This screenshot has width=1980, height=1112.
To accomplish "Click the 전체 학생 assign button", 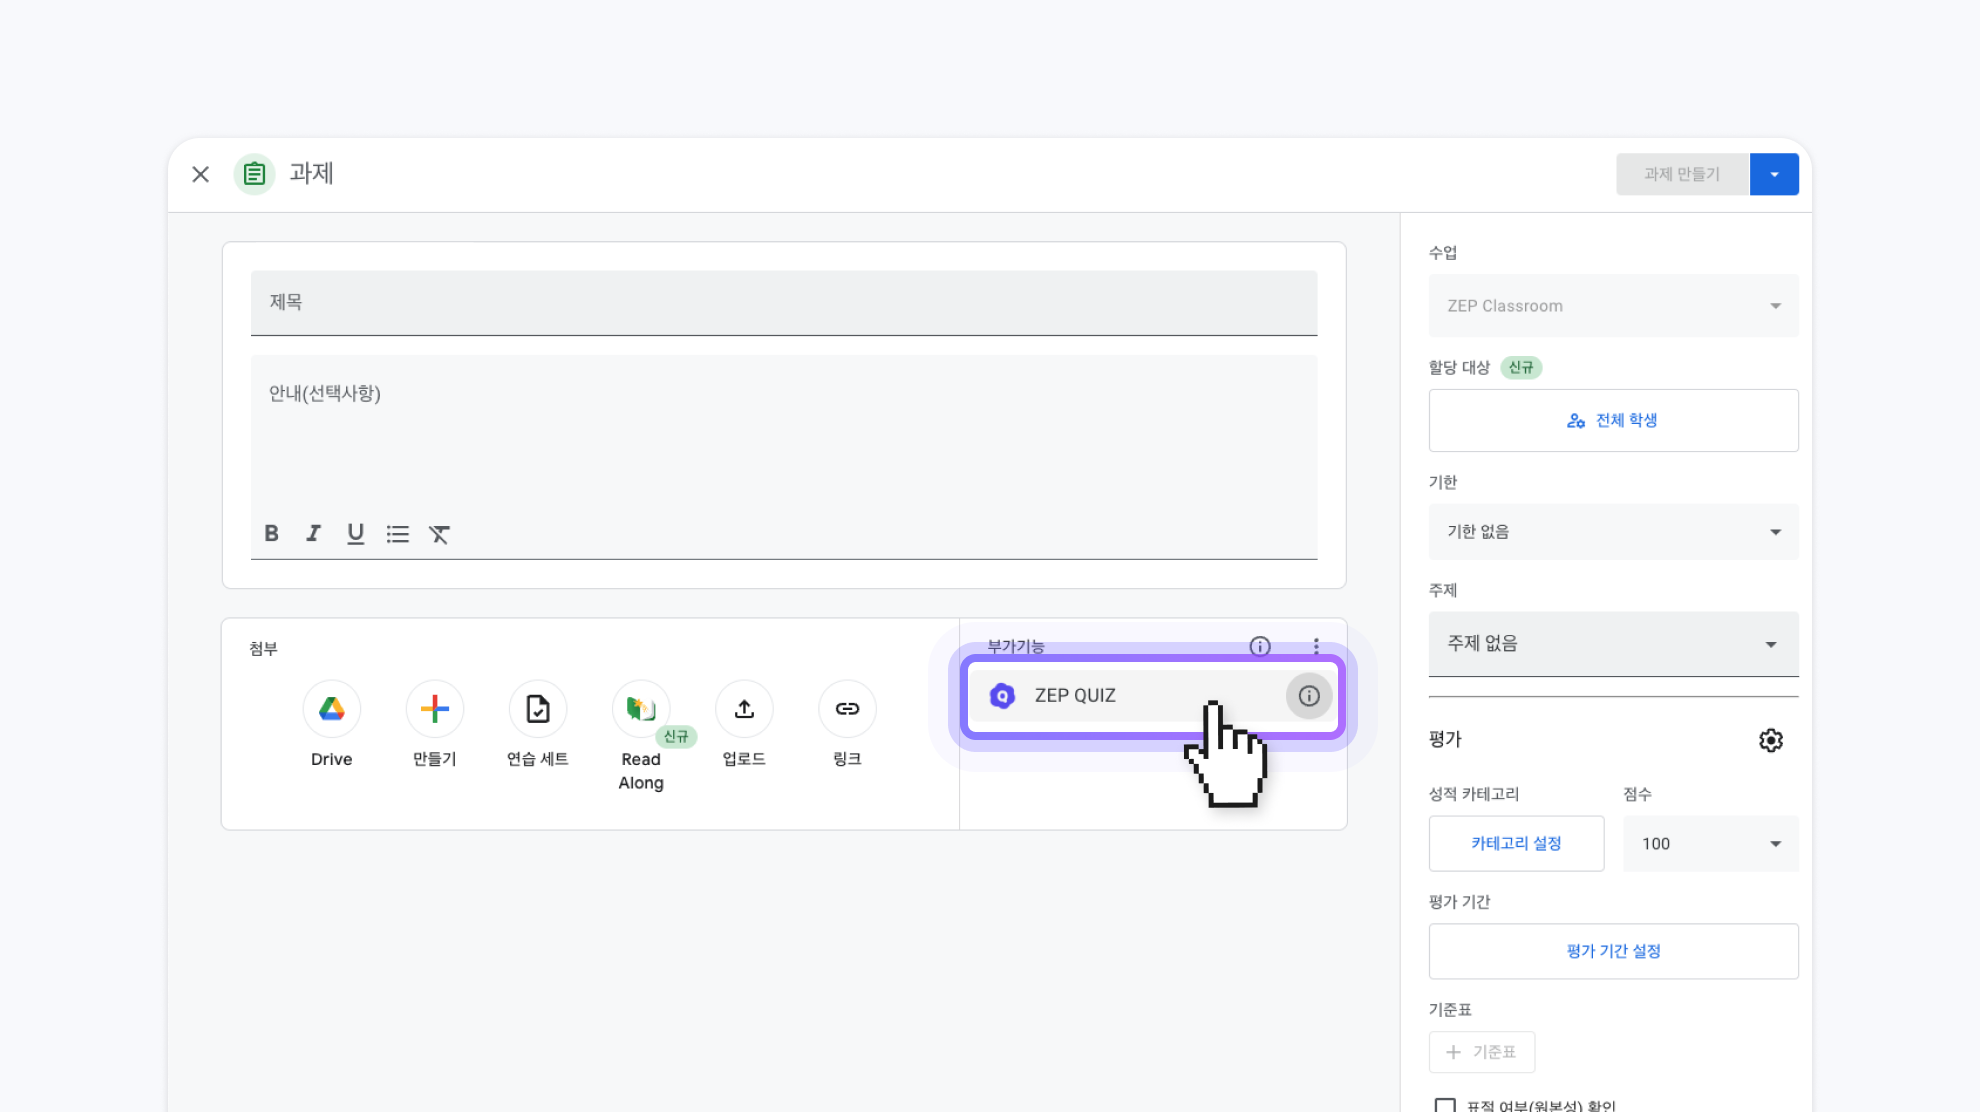I will click(x=1613, y=420).
